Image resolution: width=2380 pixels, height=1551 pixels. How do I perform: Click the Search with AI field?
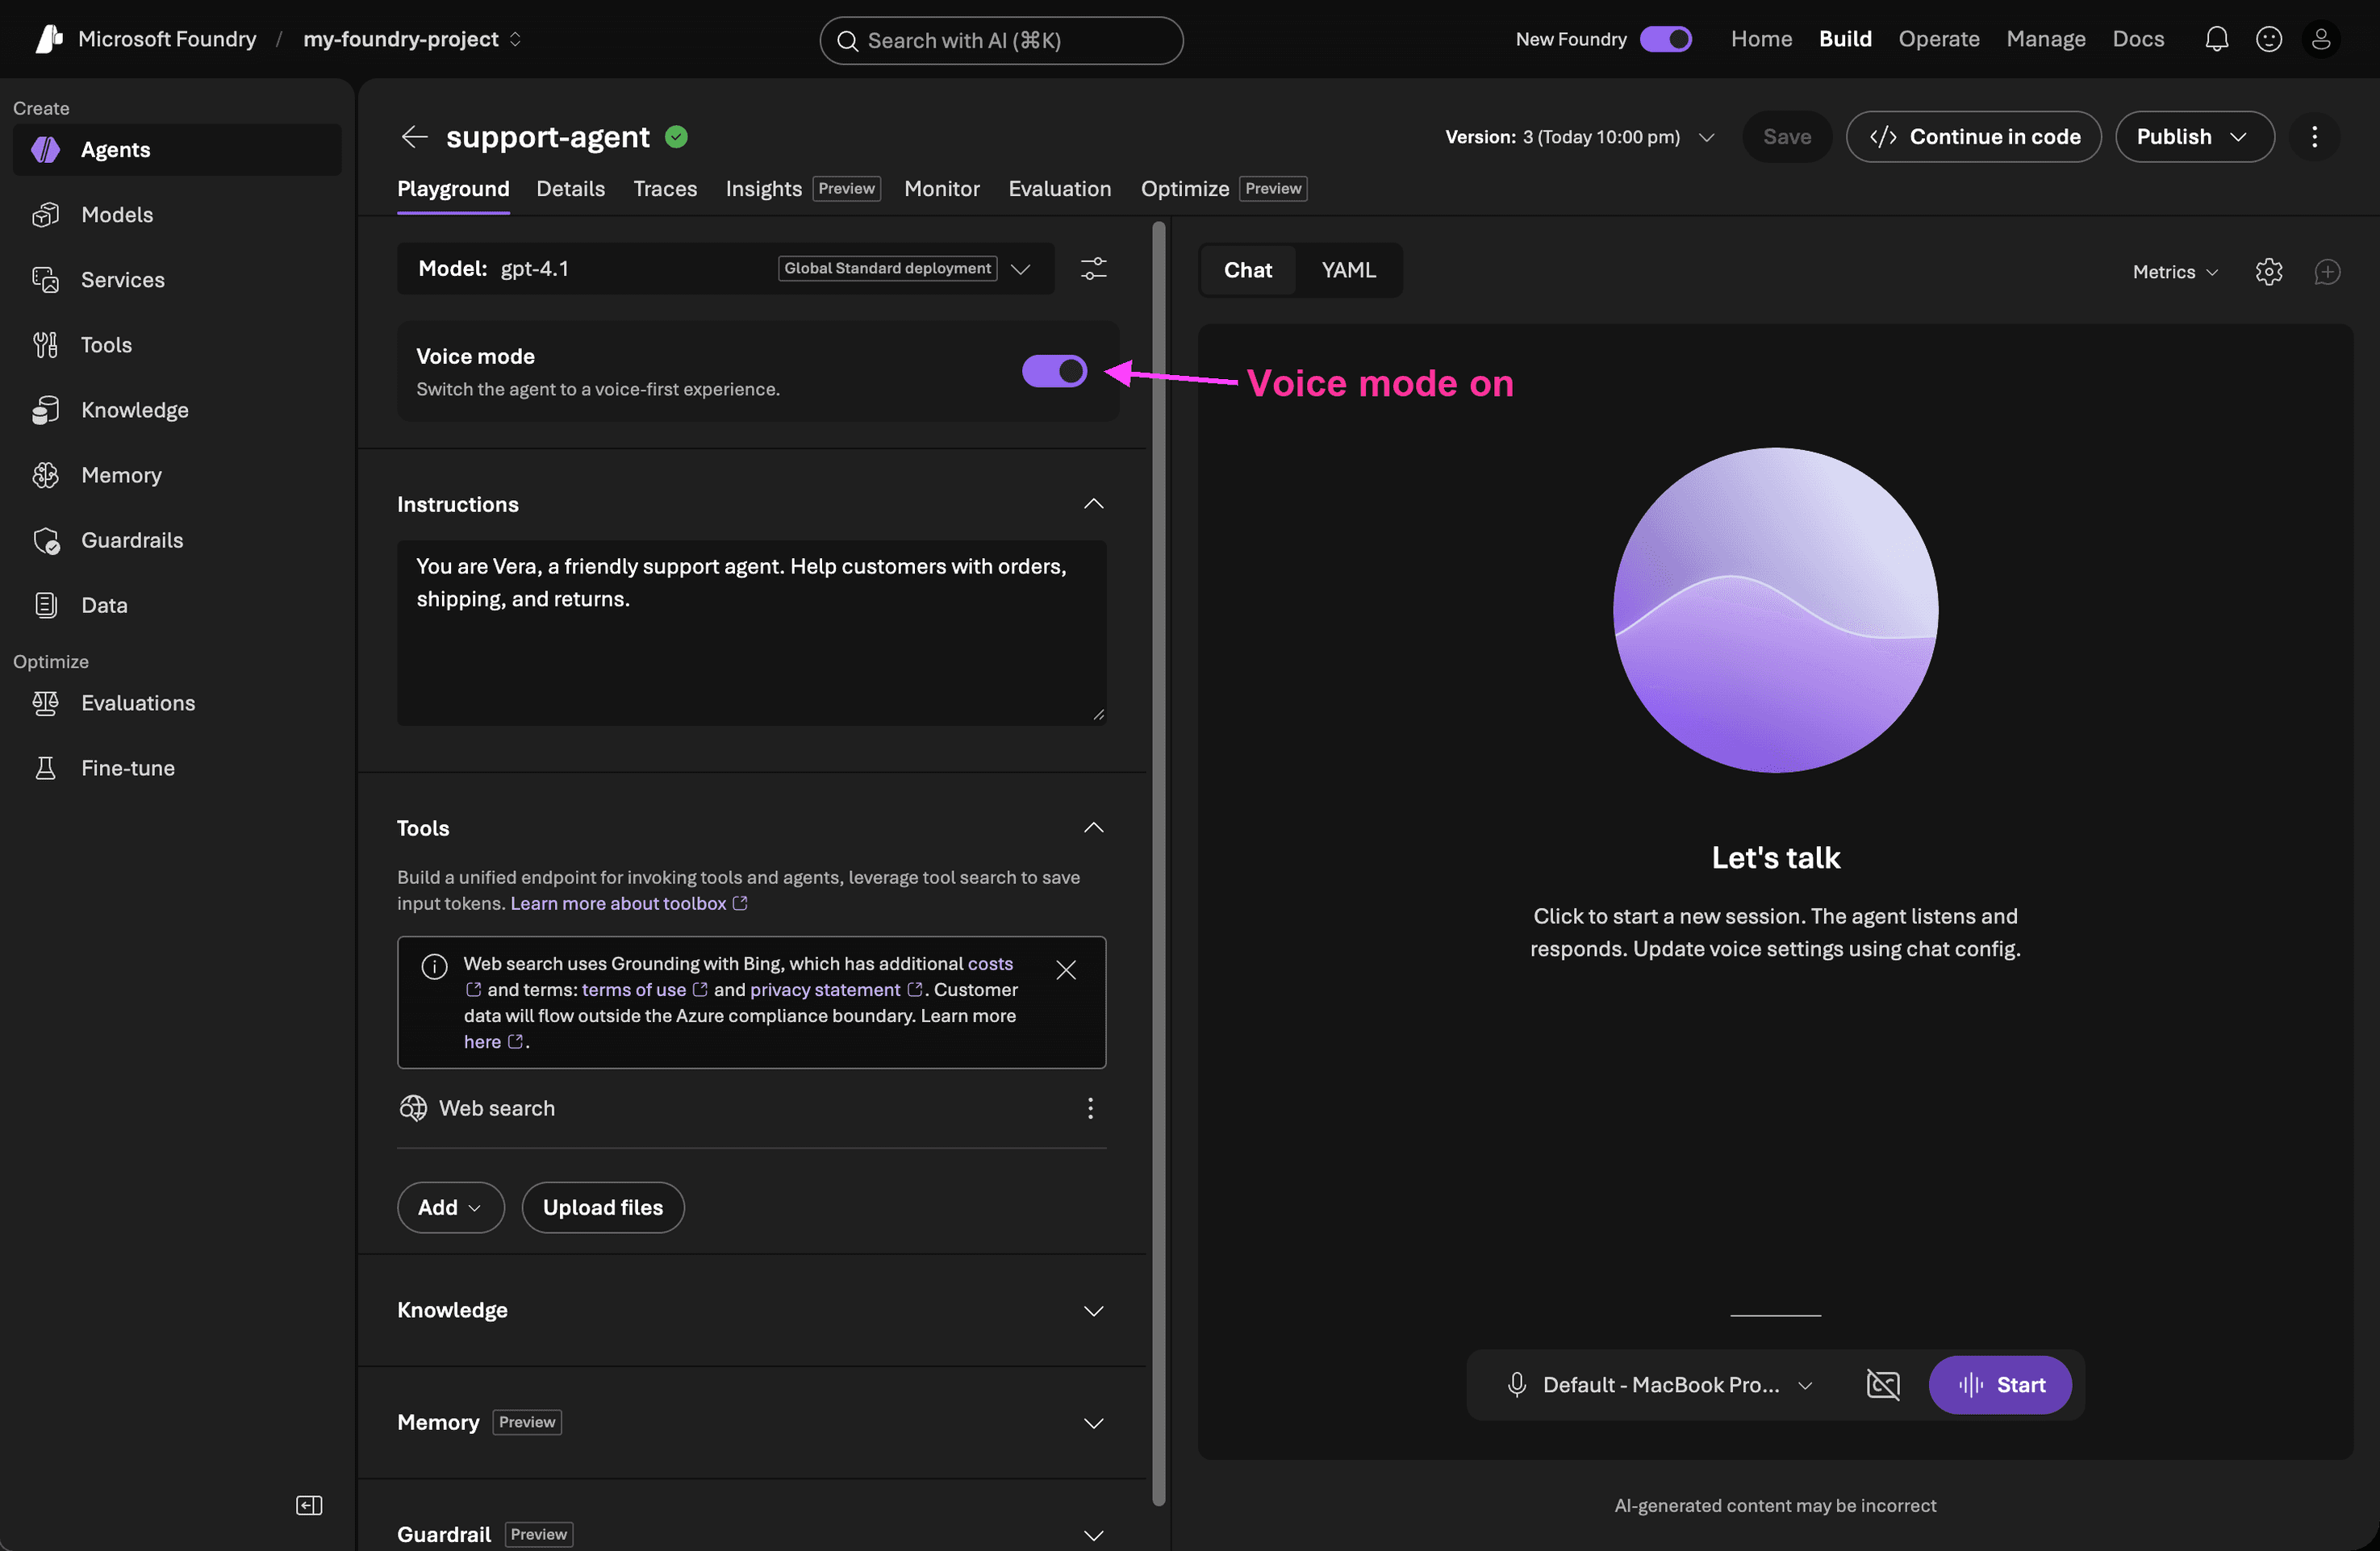pyautogui.click(x=1001, y=40)
